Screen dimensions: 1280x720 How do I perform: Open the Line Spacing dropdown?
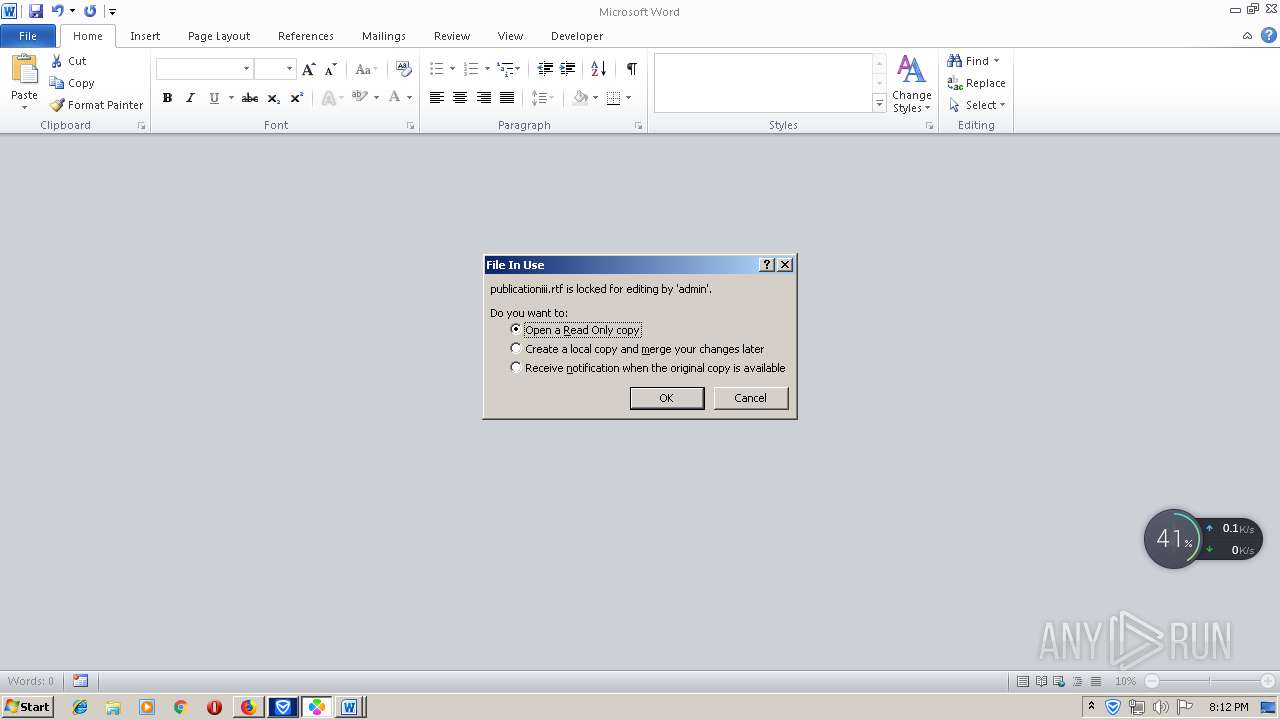542,98
